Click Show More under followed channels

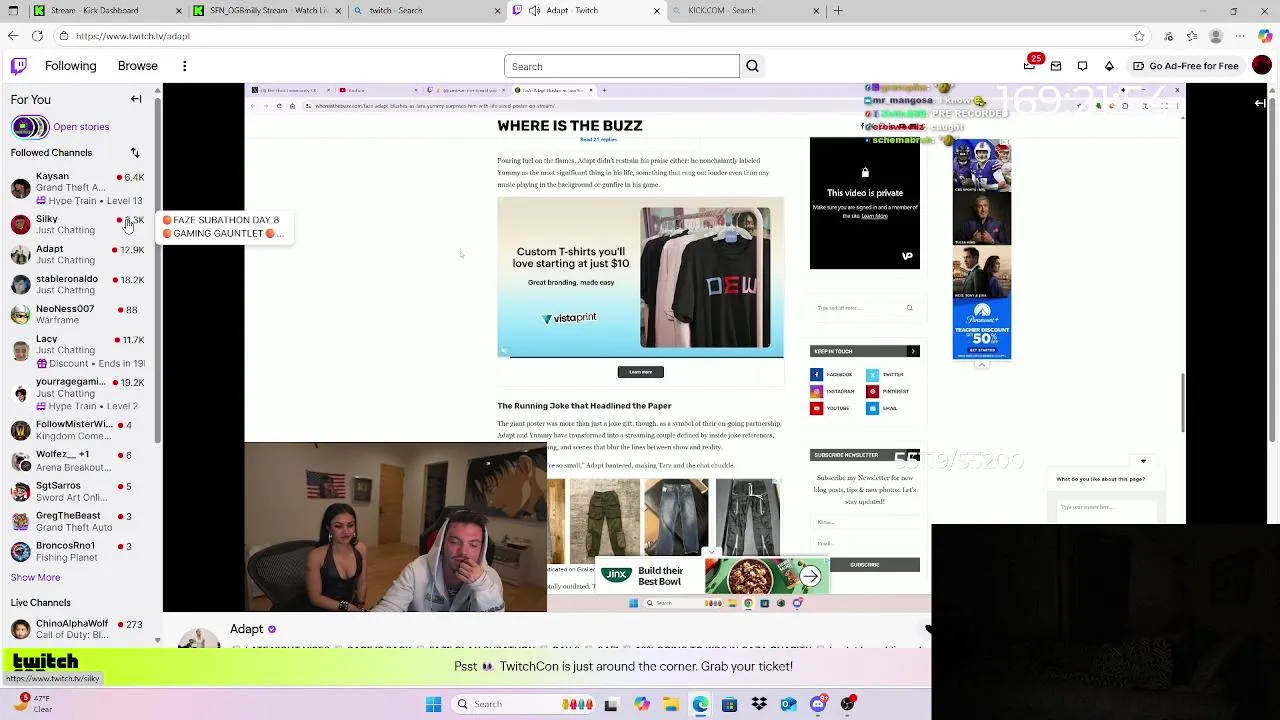(x=35, y=577)
